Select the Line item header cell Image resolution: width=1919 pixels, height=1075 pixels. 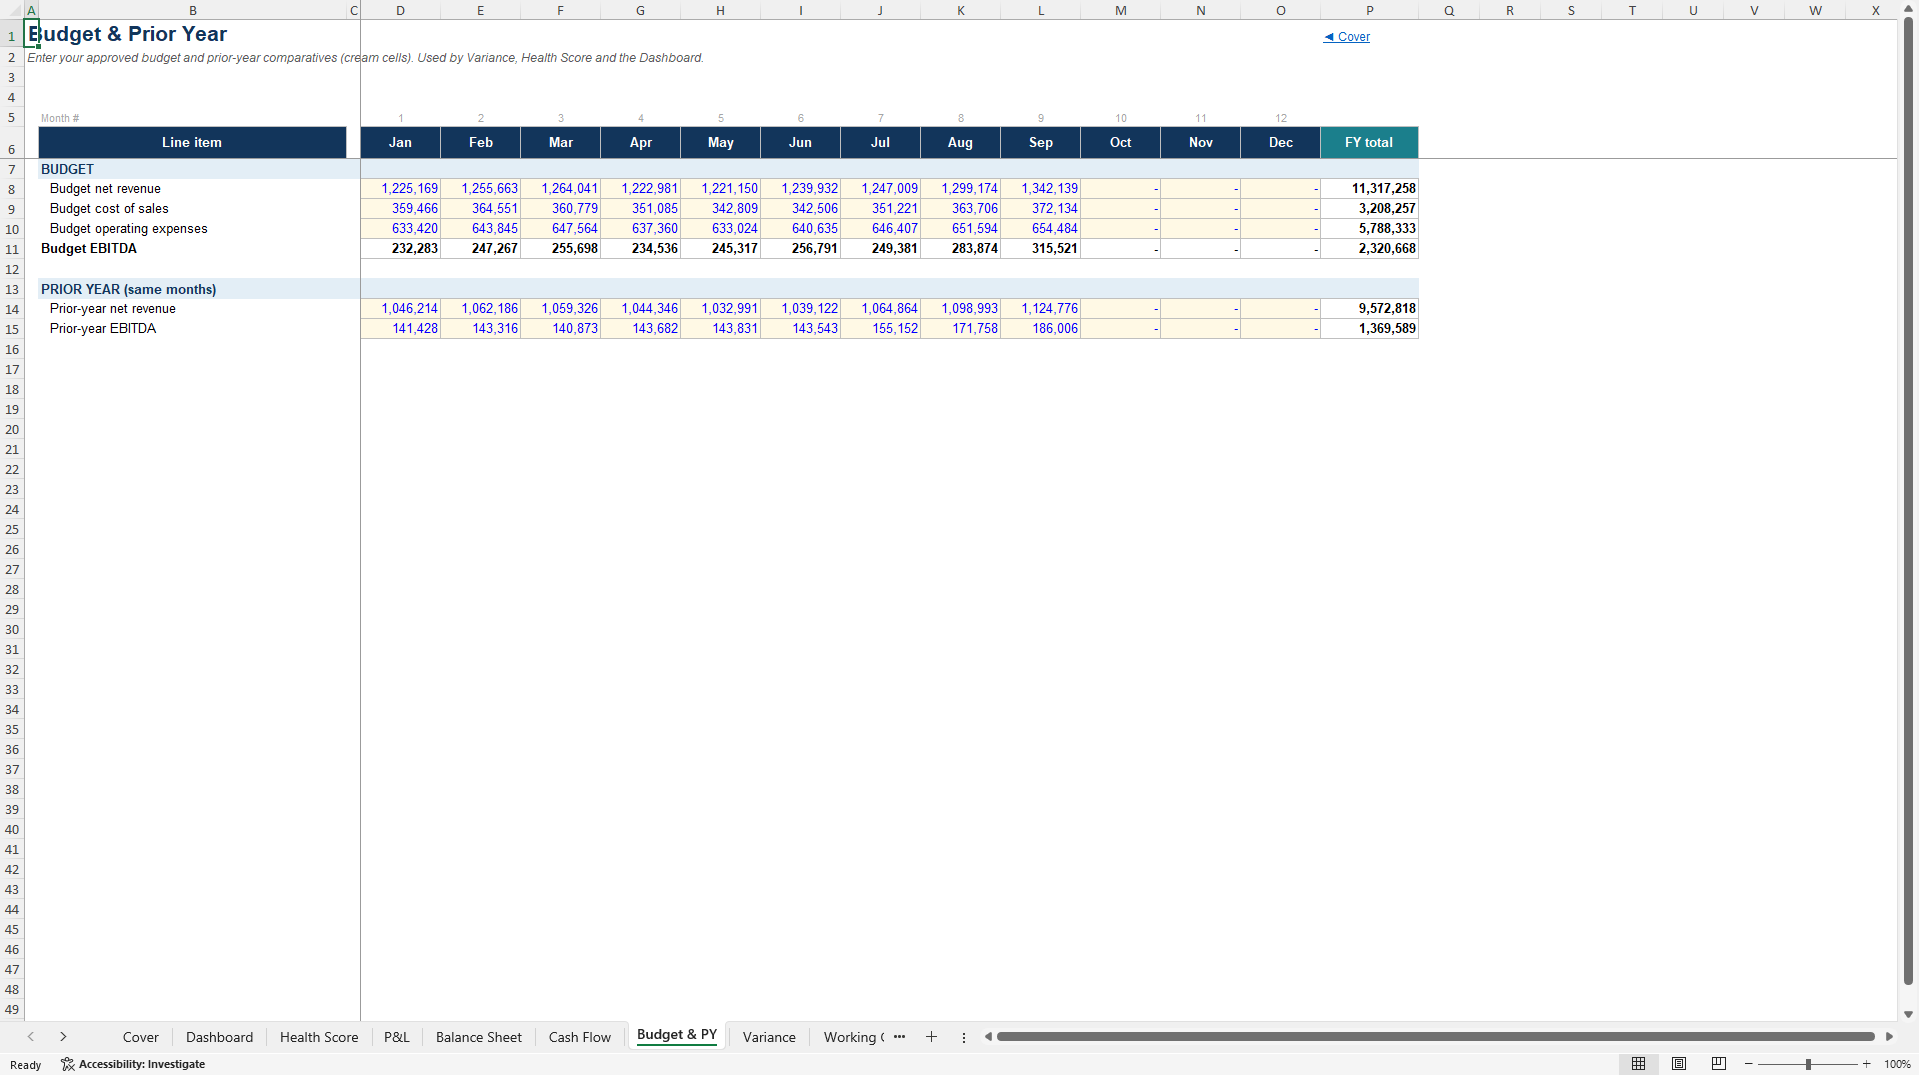click(x=192, y=142)
